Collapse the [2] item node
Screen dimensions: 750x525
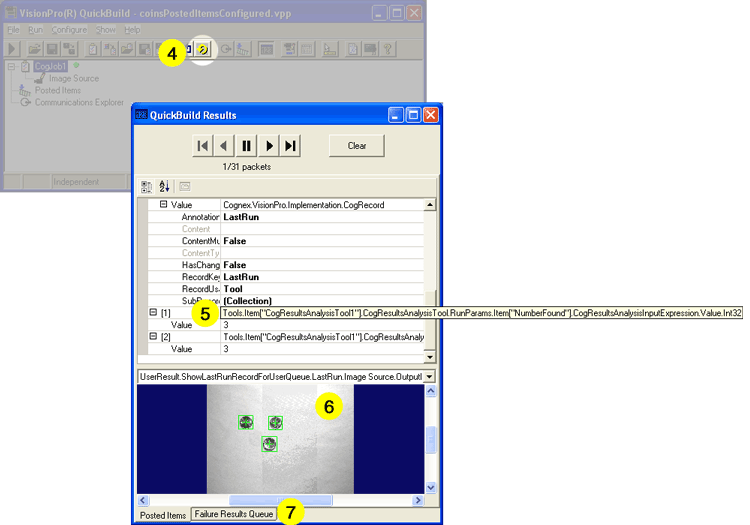point(153,336)
